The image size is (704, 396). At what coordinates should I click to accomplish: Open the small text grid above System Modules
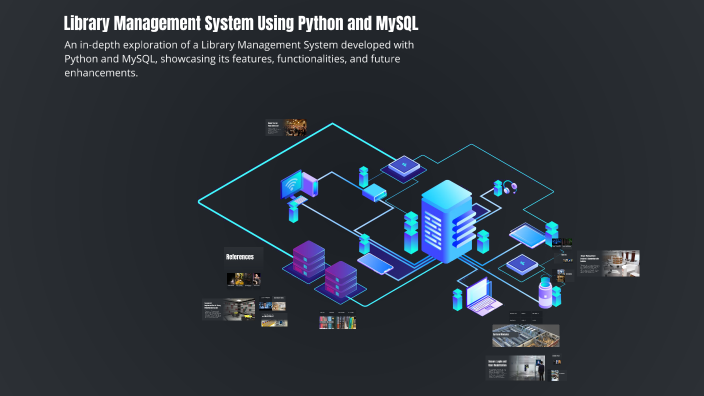[525, 317]
